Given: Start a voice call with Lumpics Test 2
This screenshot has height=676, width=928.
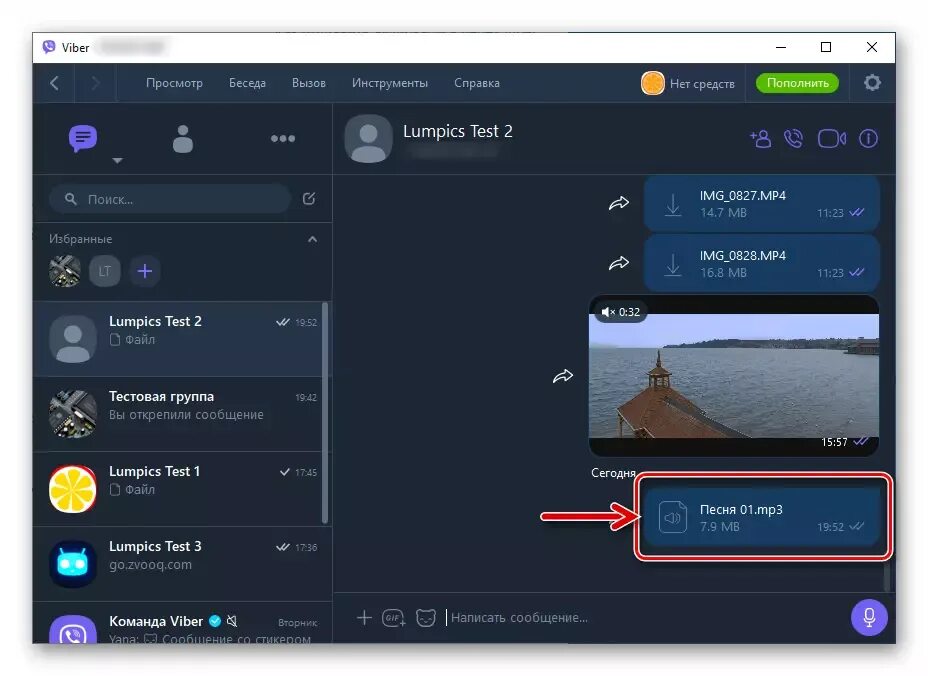Looking at the screenshot, I should [x=793, y=139].
